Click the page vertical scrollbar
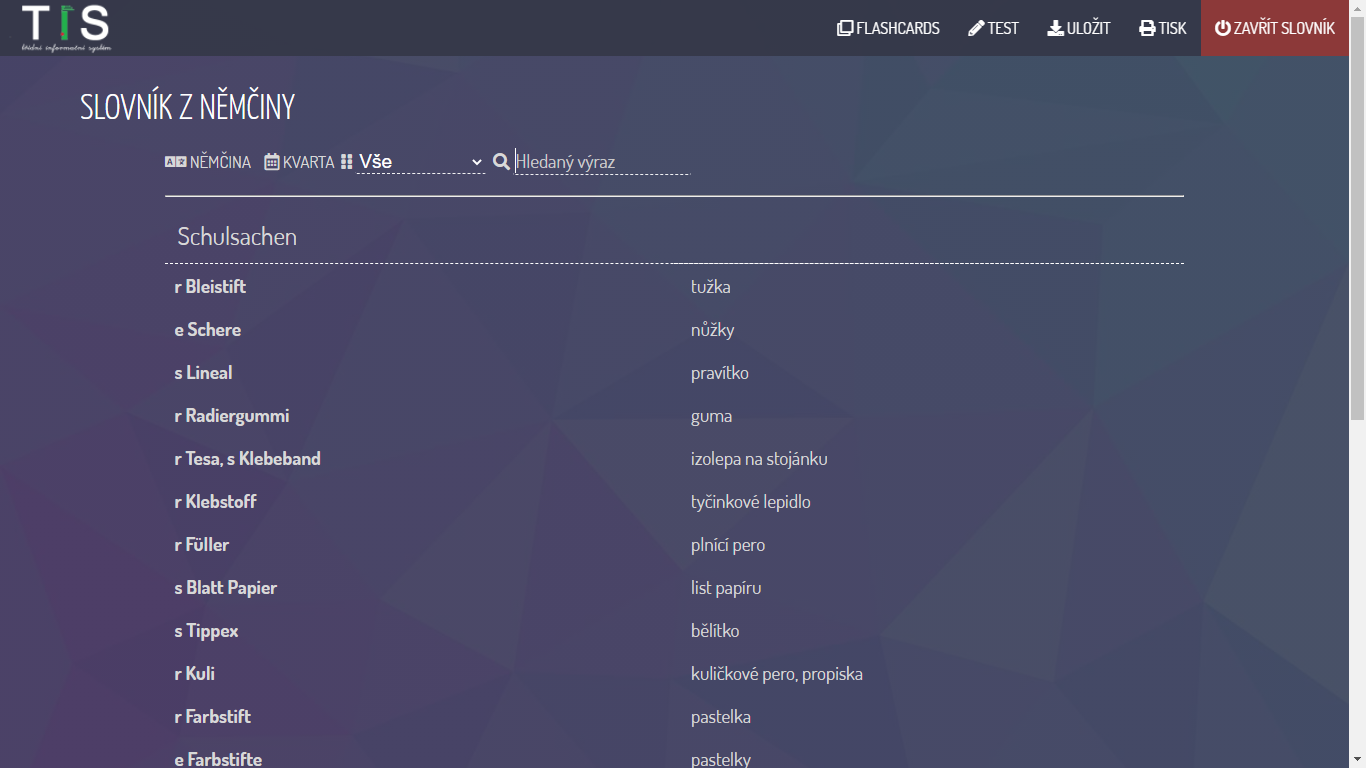Screen dimensions: 1366x768 point(1357,400)
